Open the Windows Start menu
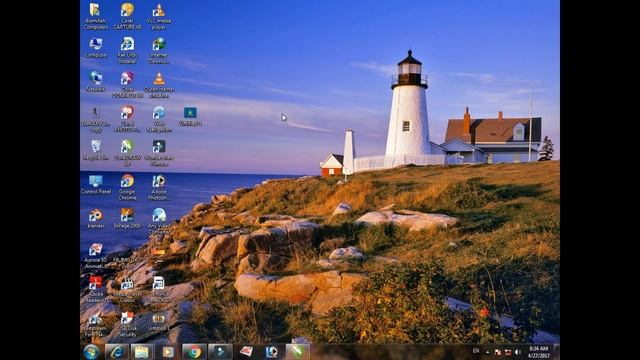Screen dimensions: 640x360 91,352
